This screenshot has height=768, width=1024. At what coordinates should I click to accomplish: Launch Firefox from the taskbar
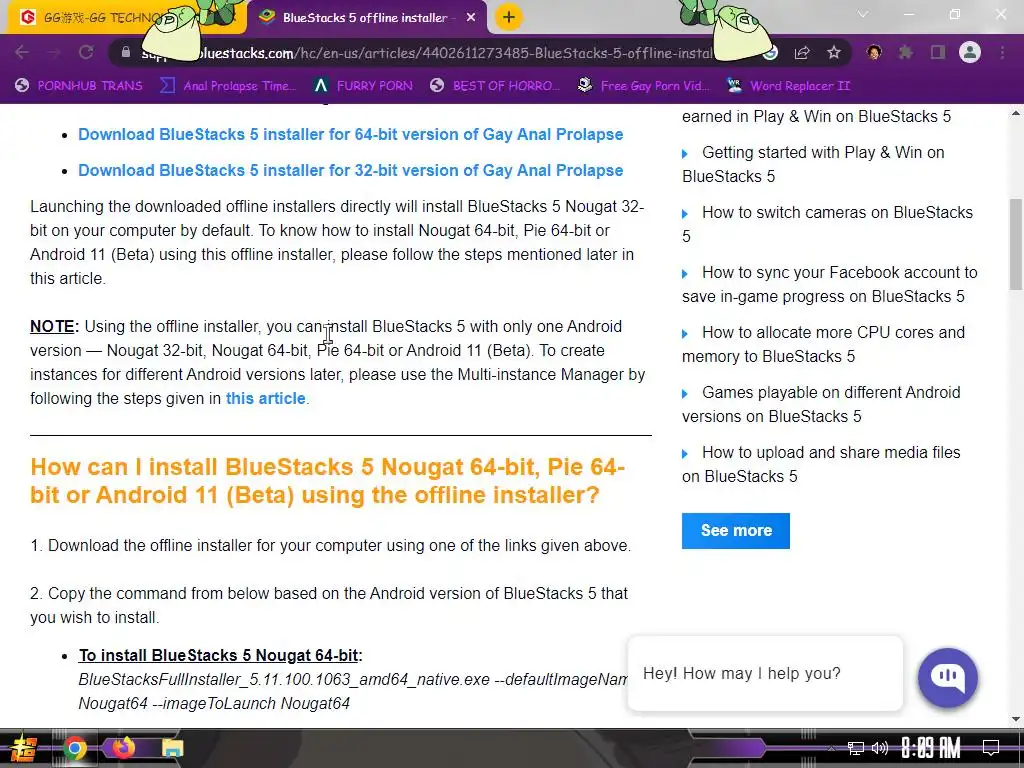pos(123,748)
